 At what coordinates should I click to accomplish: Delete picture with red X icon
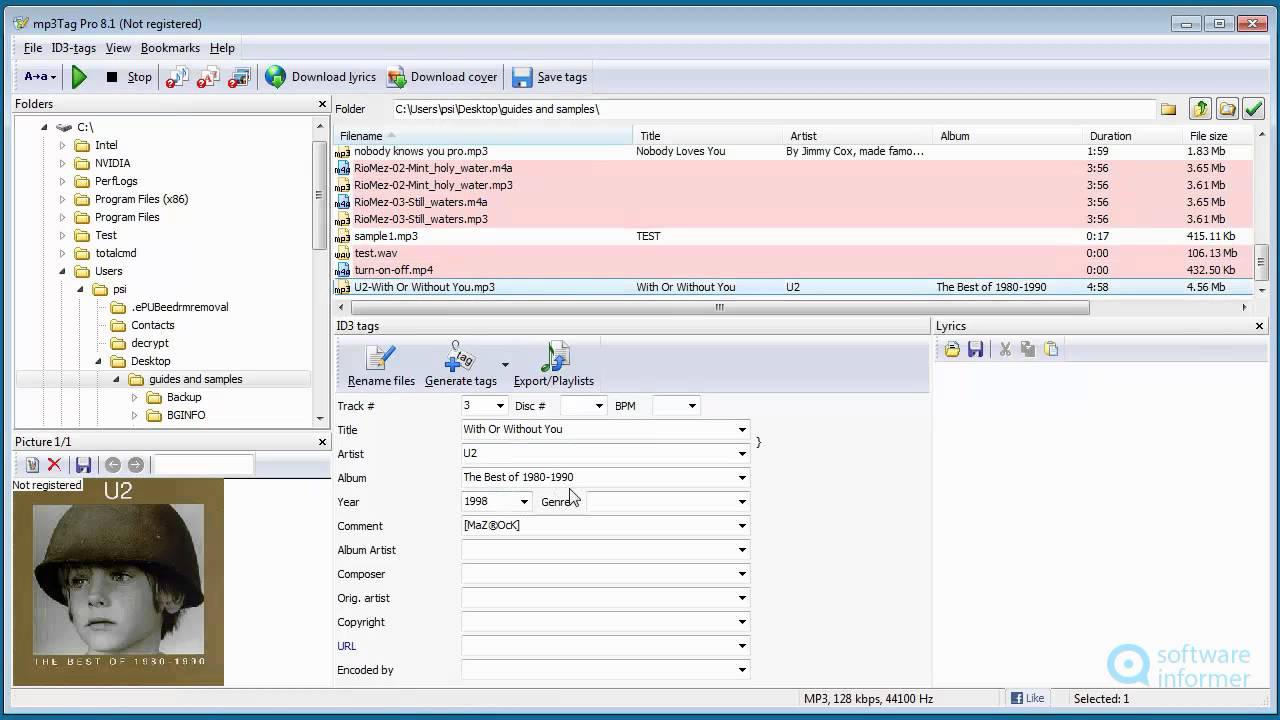tap(55, 465)
